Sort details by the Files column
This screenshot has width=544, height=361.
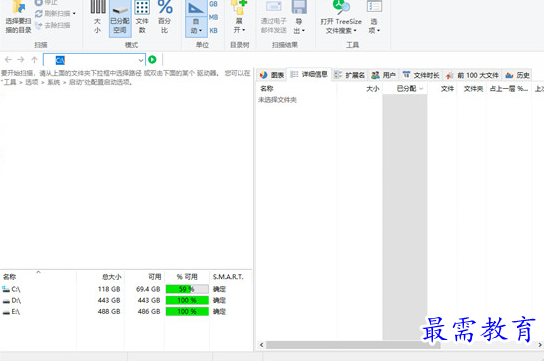click(x=442, y=89)
